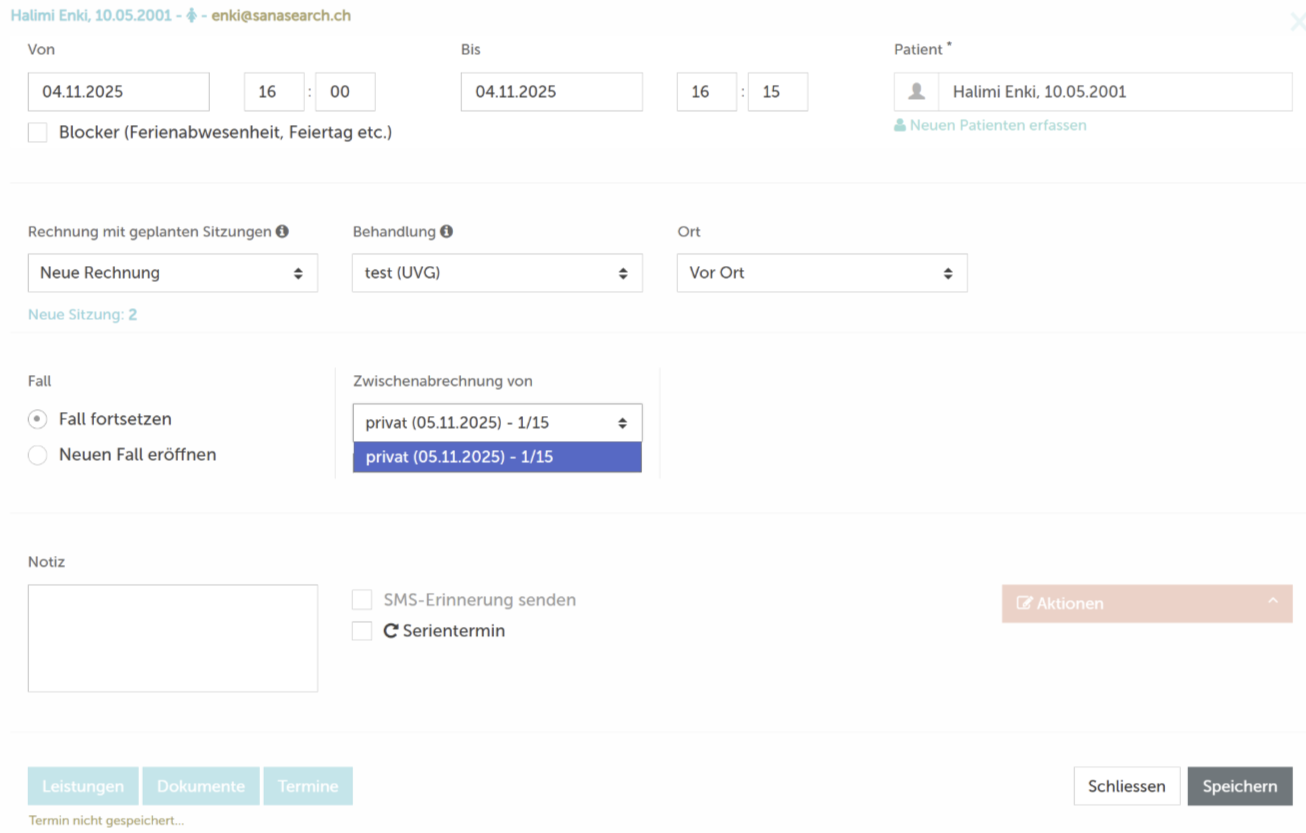Choose the Fall fortsetzen radio option
Screen dimensions: 1306x833
click(38, 419)
